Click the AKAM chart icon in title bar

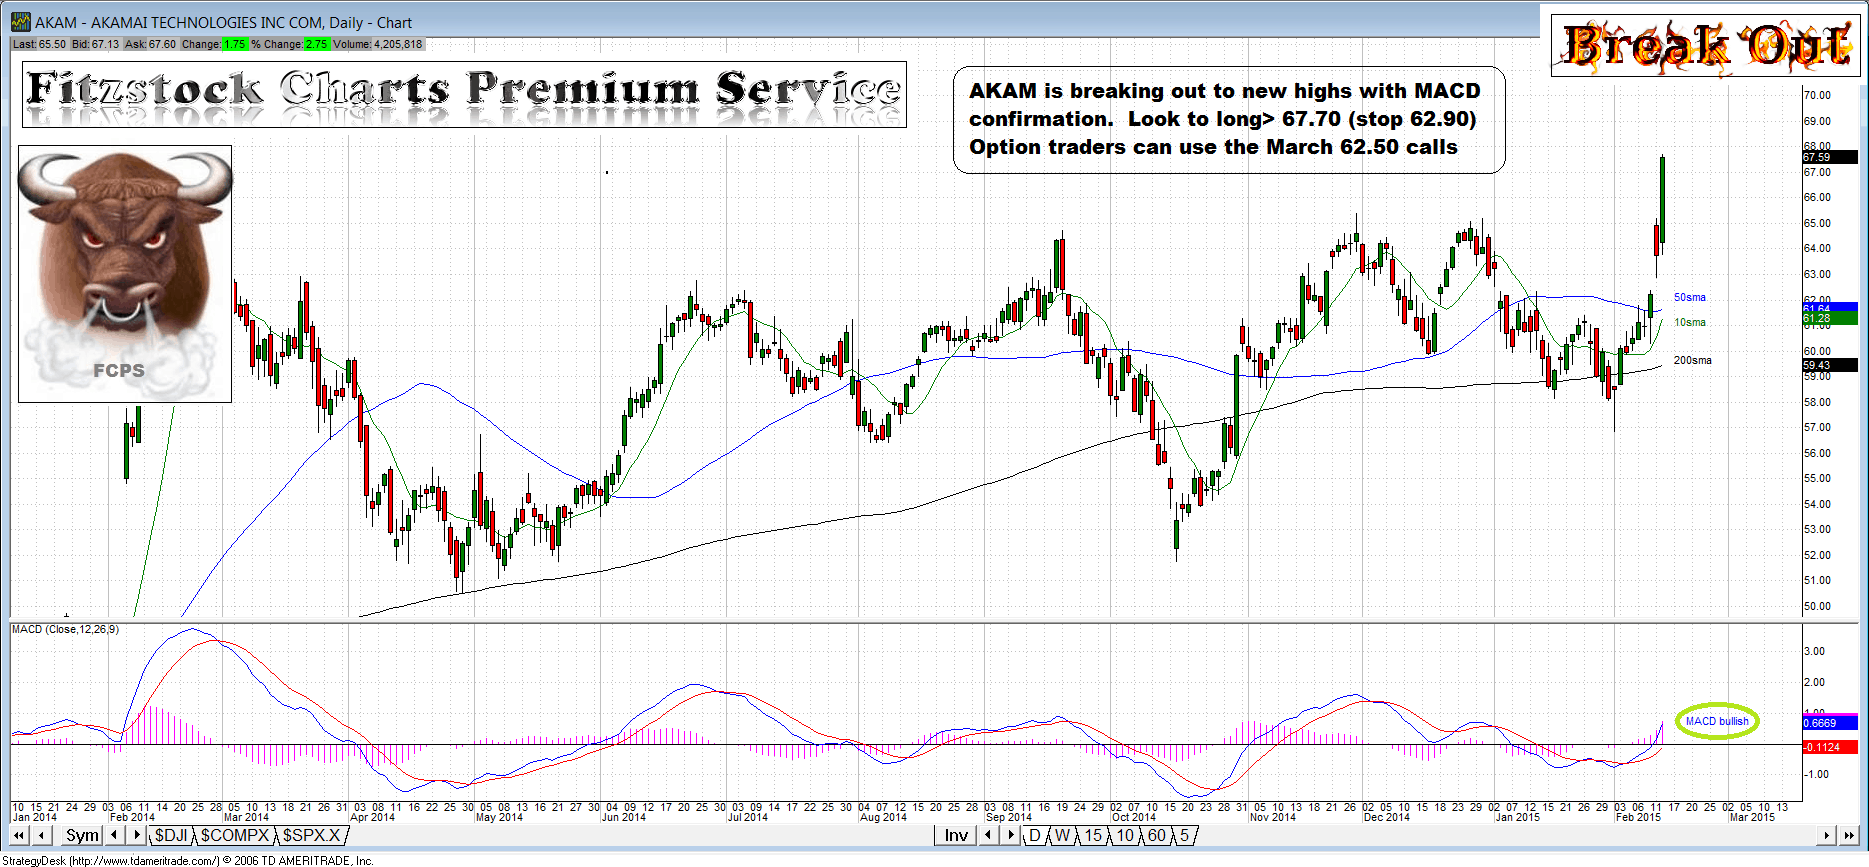pyautogui.click(x=20, y=22)
